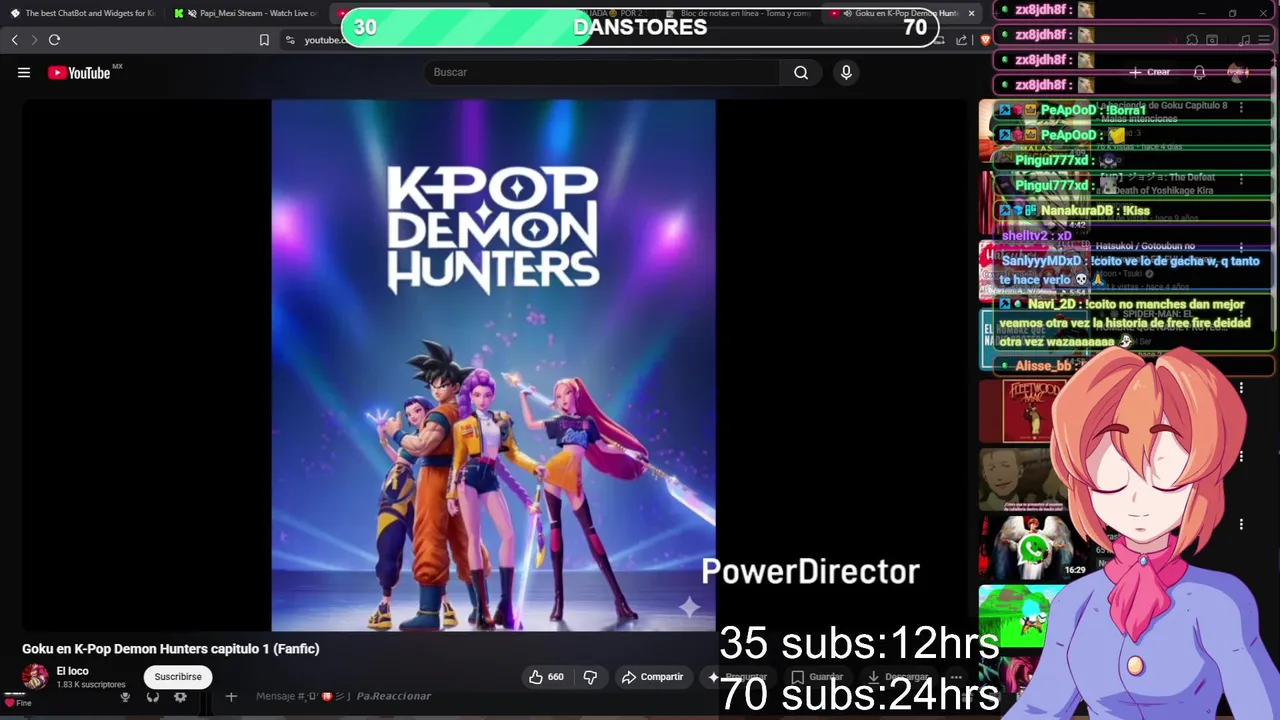Click the Brave shield icon
The height and width of the screenshot is (720, 1280).
[x=985, y=40]
